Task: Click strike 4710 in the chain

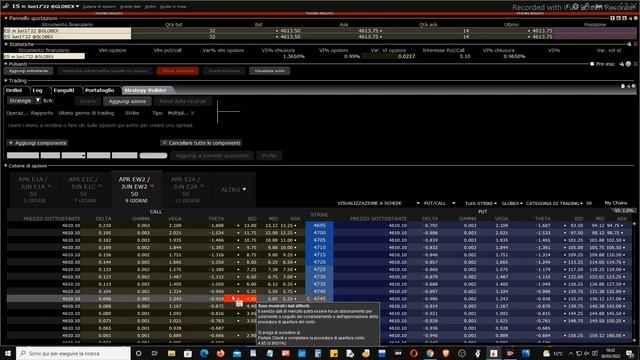Action: click(319, 247)
